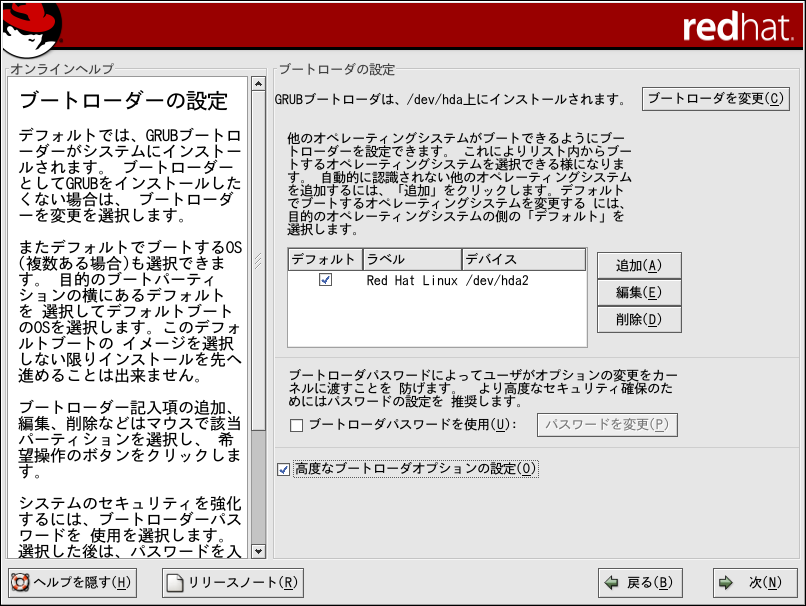Click the Red Hat shadowman logo icon
806x606 pixels.
[x=31, y=27]
